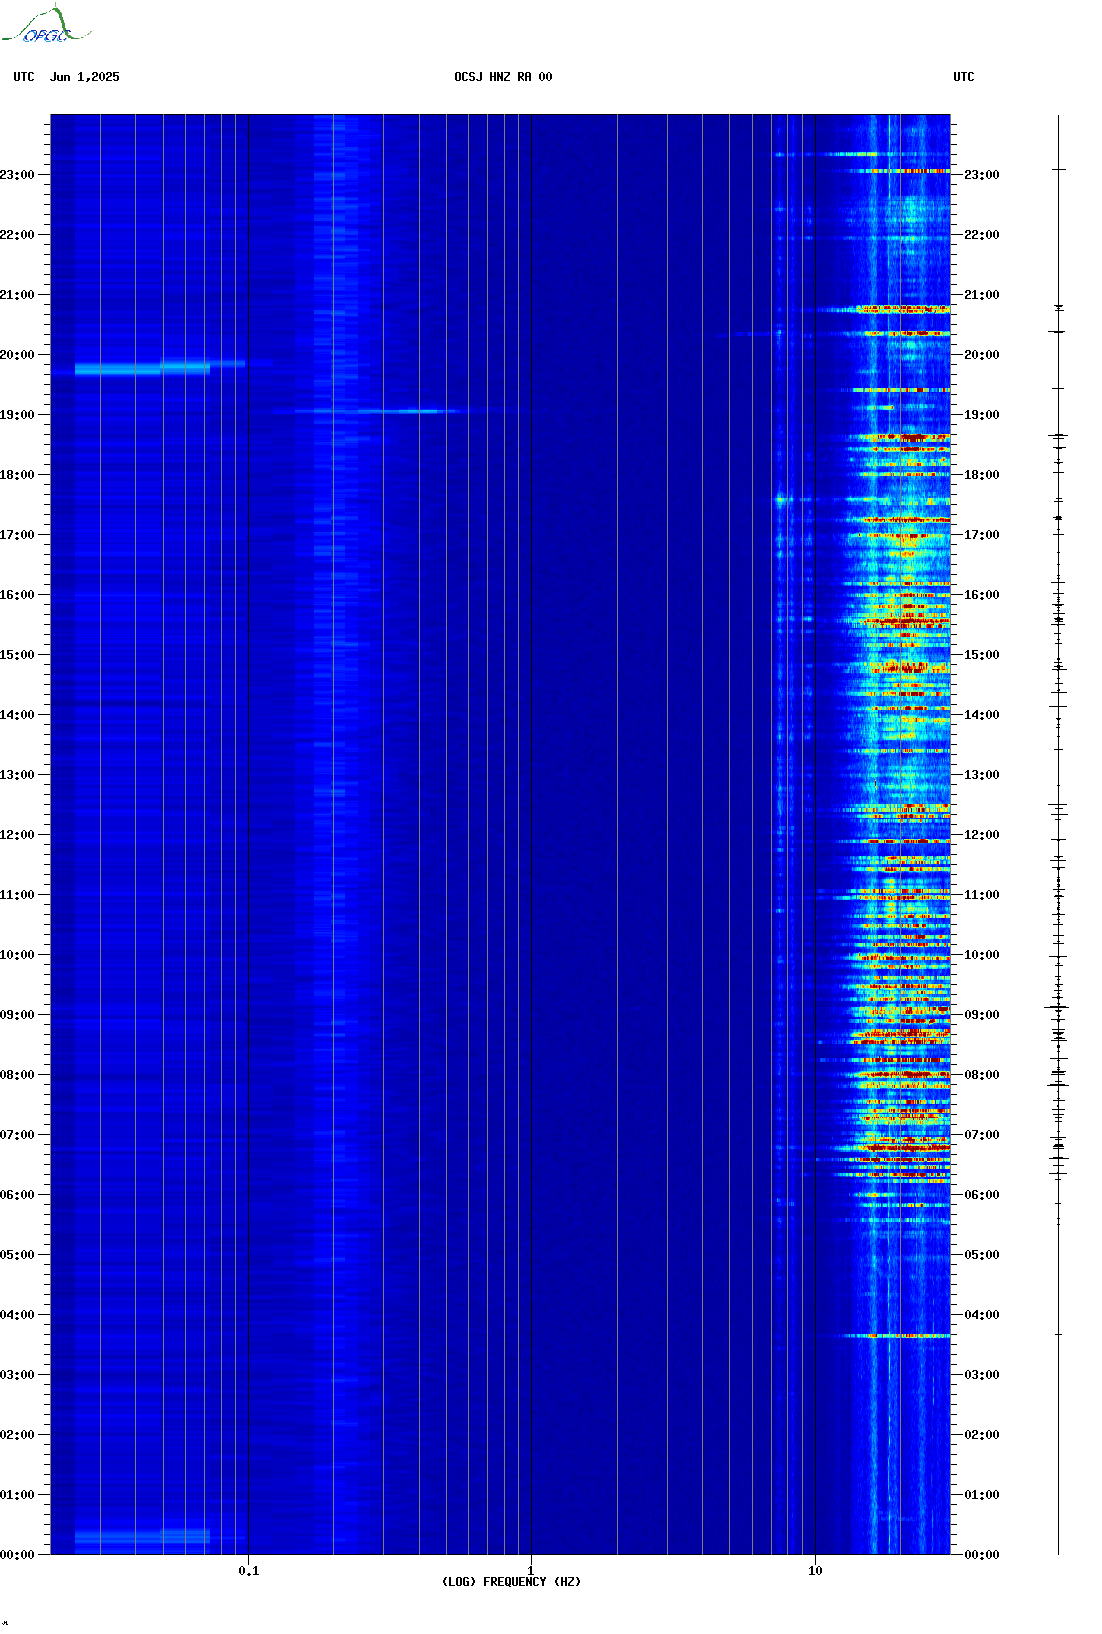This screenshot has height=1634, width=1102.
Task: Click the '0.1' frequency tick label
Action: pyautogui.click(x=249, y=1571)
